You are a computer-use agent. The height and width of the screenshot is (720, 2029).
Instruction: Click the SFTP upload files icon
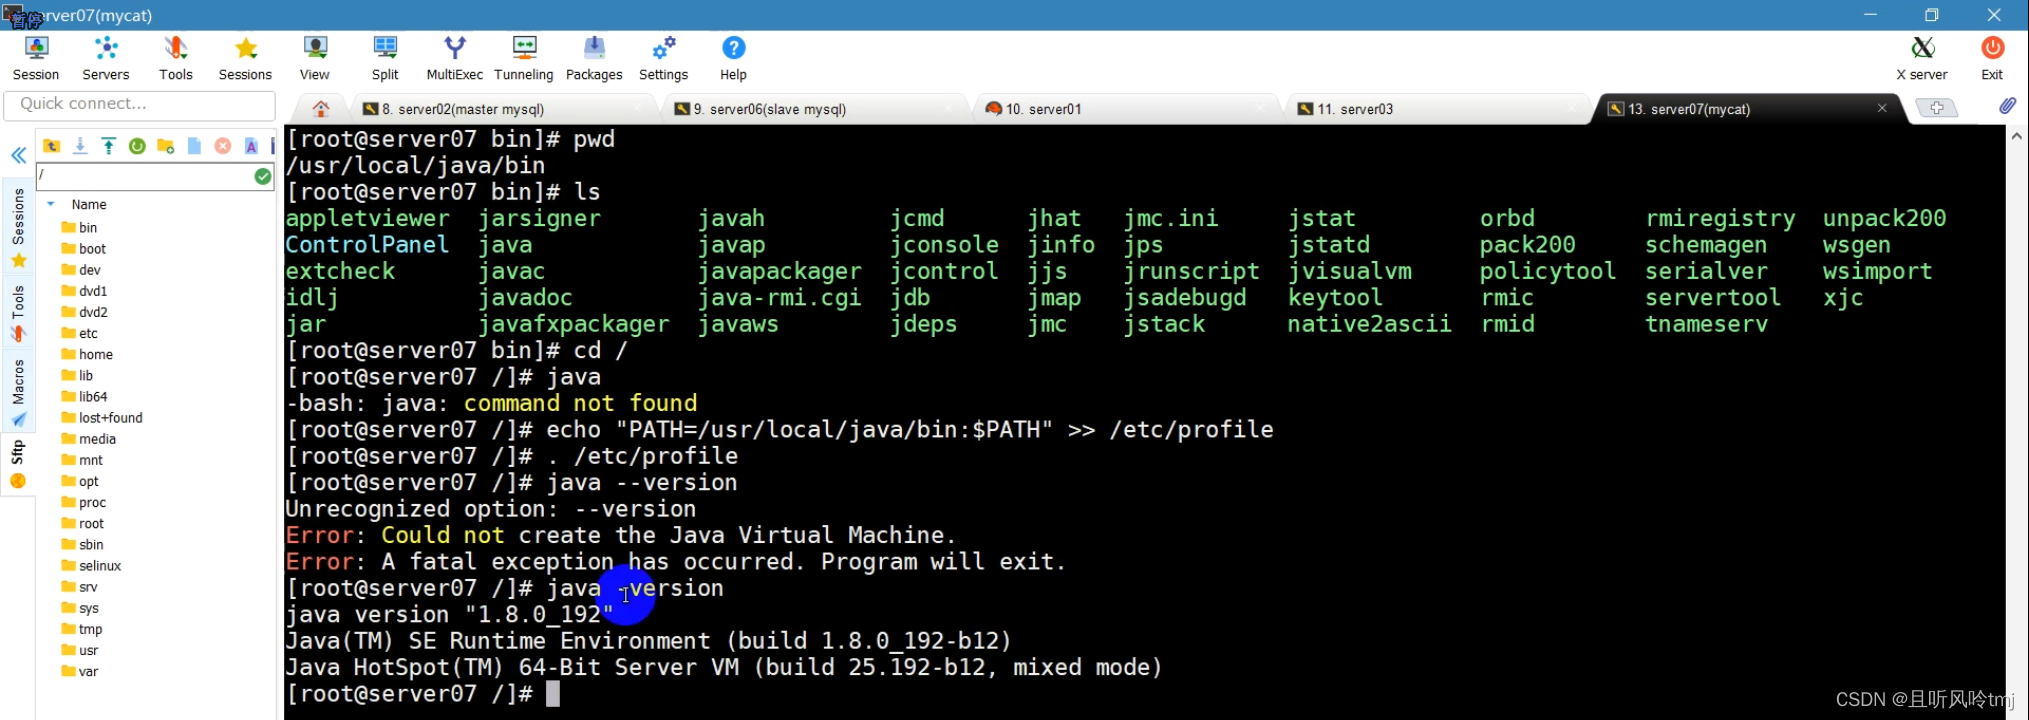(x=109, y=146)
